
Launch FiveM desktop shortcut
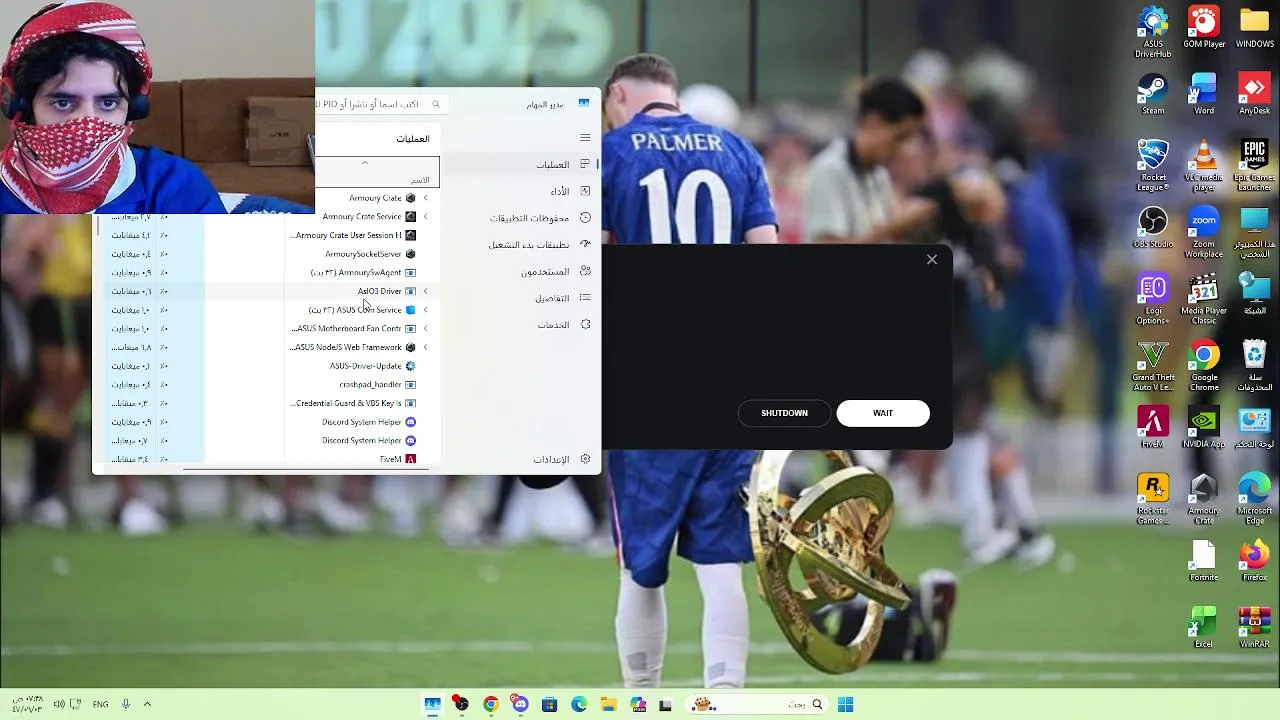(x=1153, y=428)
